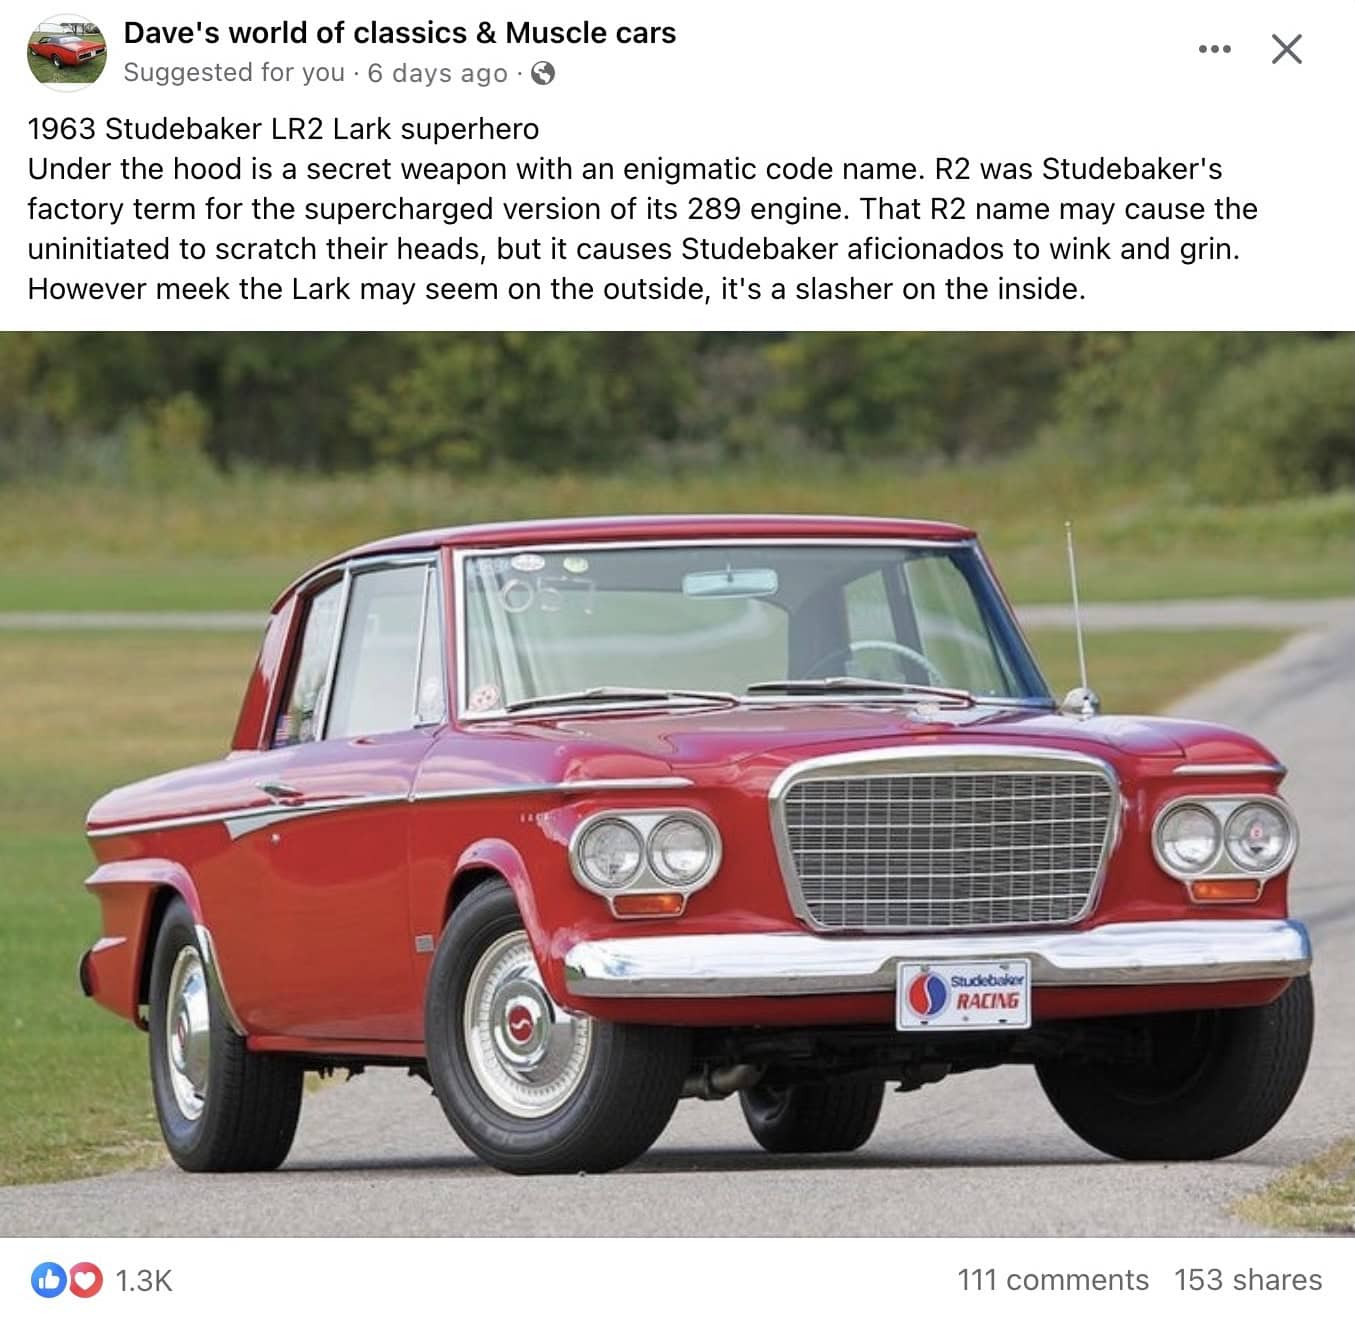1355x1317 pixels.
Task: View the 1.3K reactions list
Action: (144, 1281)
